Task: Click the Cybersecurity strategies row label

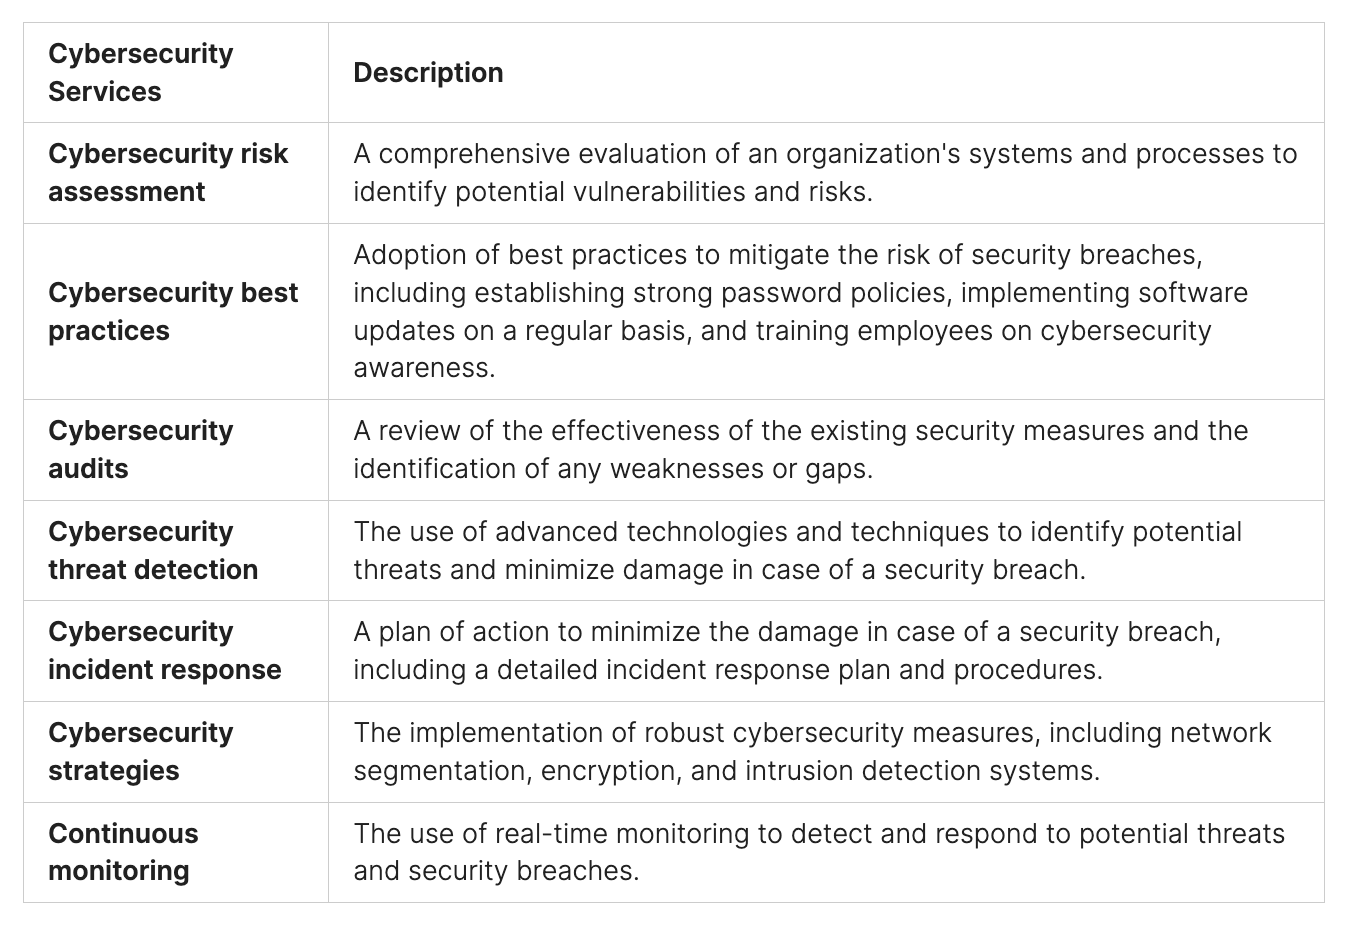Action: coord(140,751)
